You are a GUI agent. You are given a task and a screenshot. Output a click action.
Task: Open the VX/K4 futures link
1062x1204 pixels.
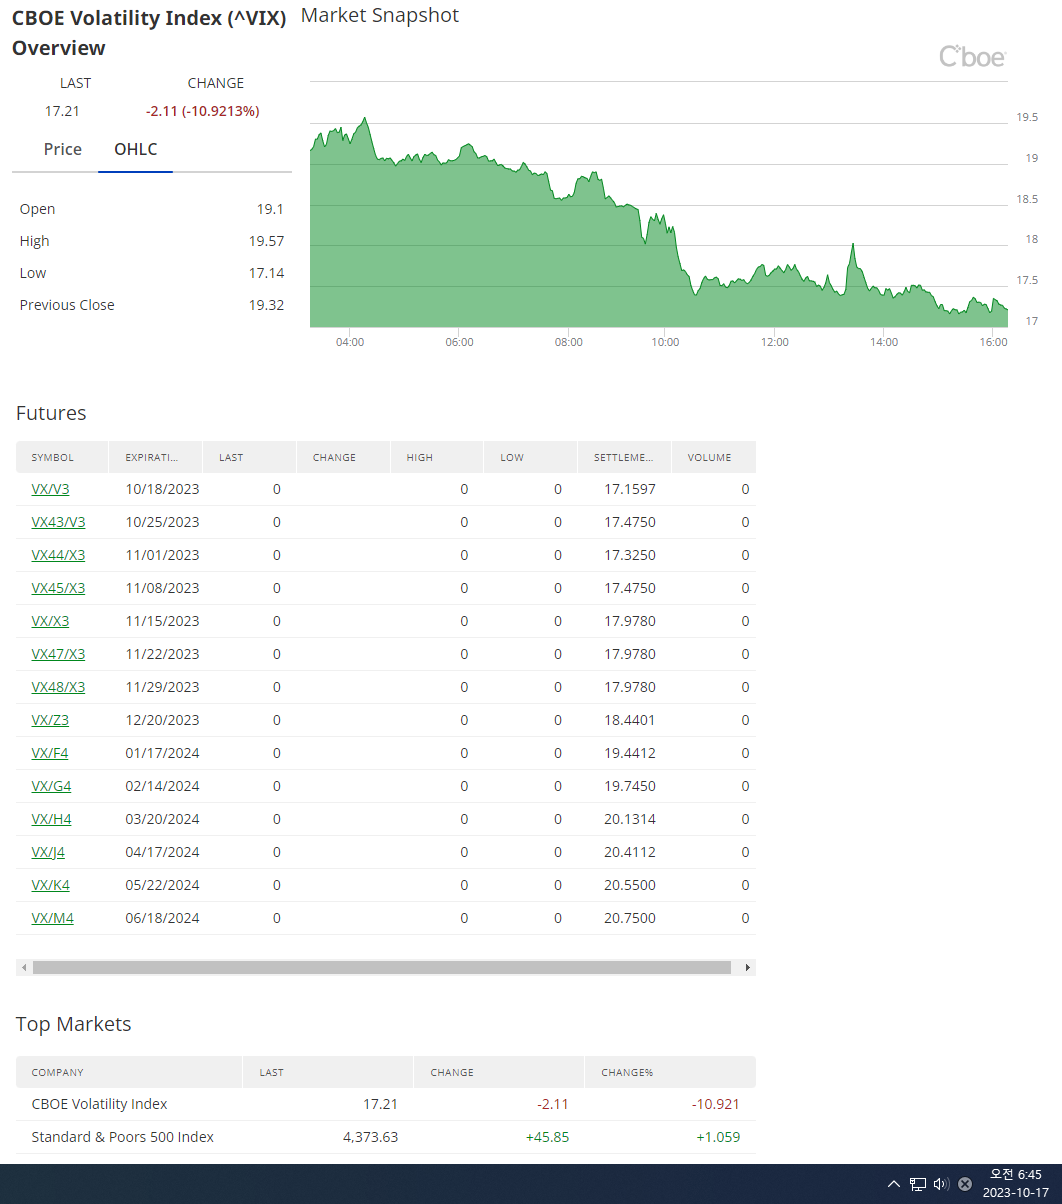click(x=50, y=886)
